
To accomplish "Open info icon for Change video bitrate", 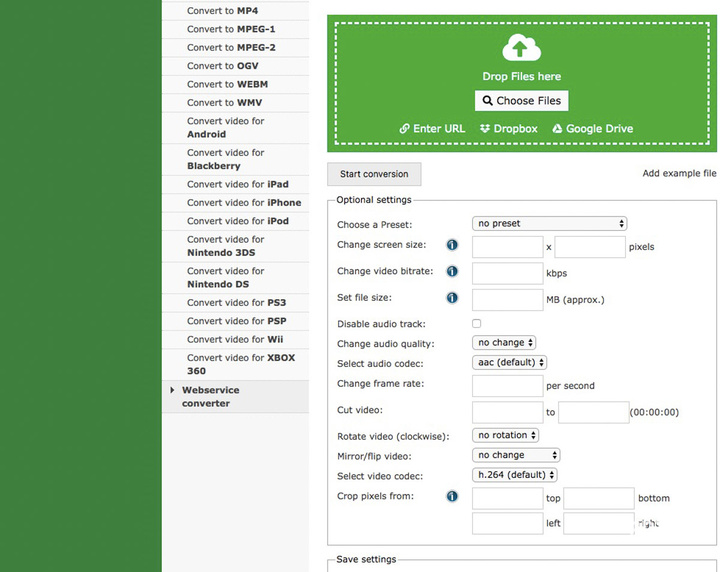I will [452, 271].
